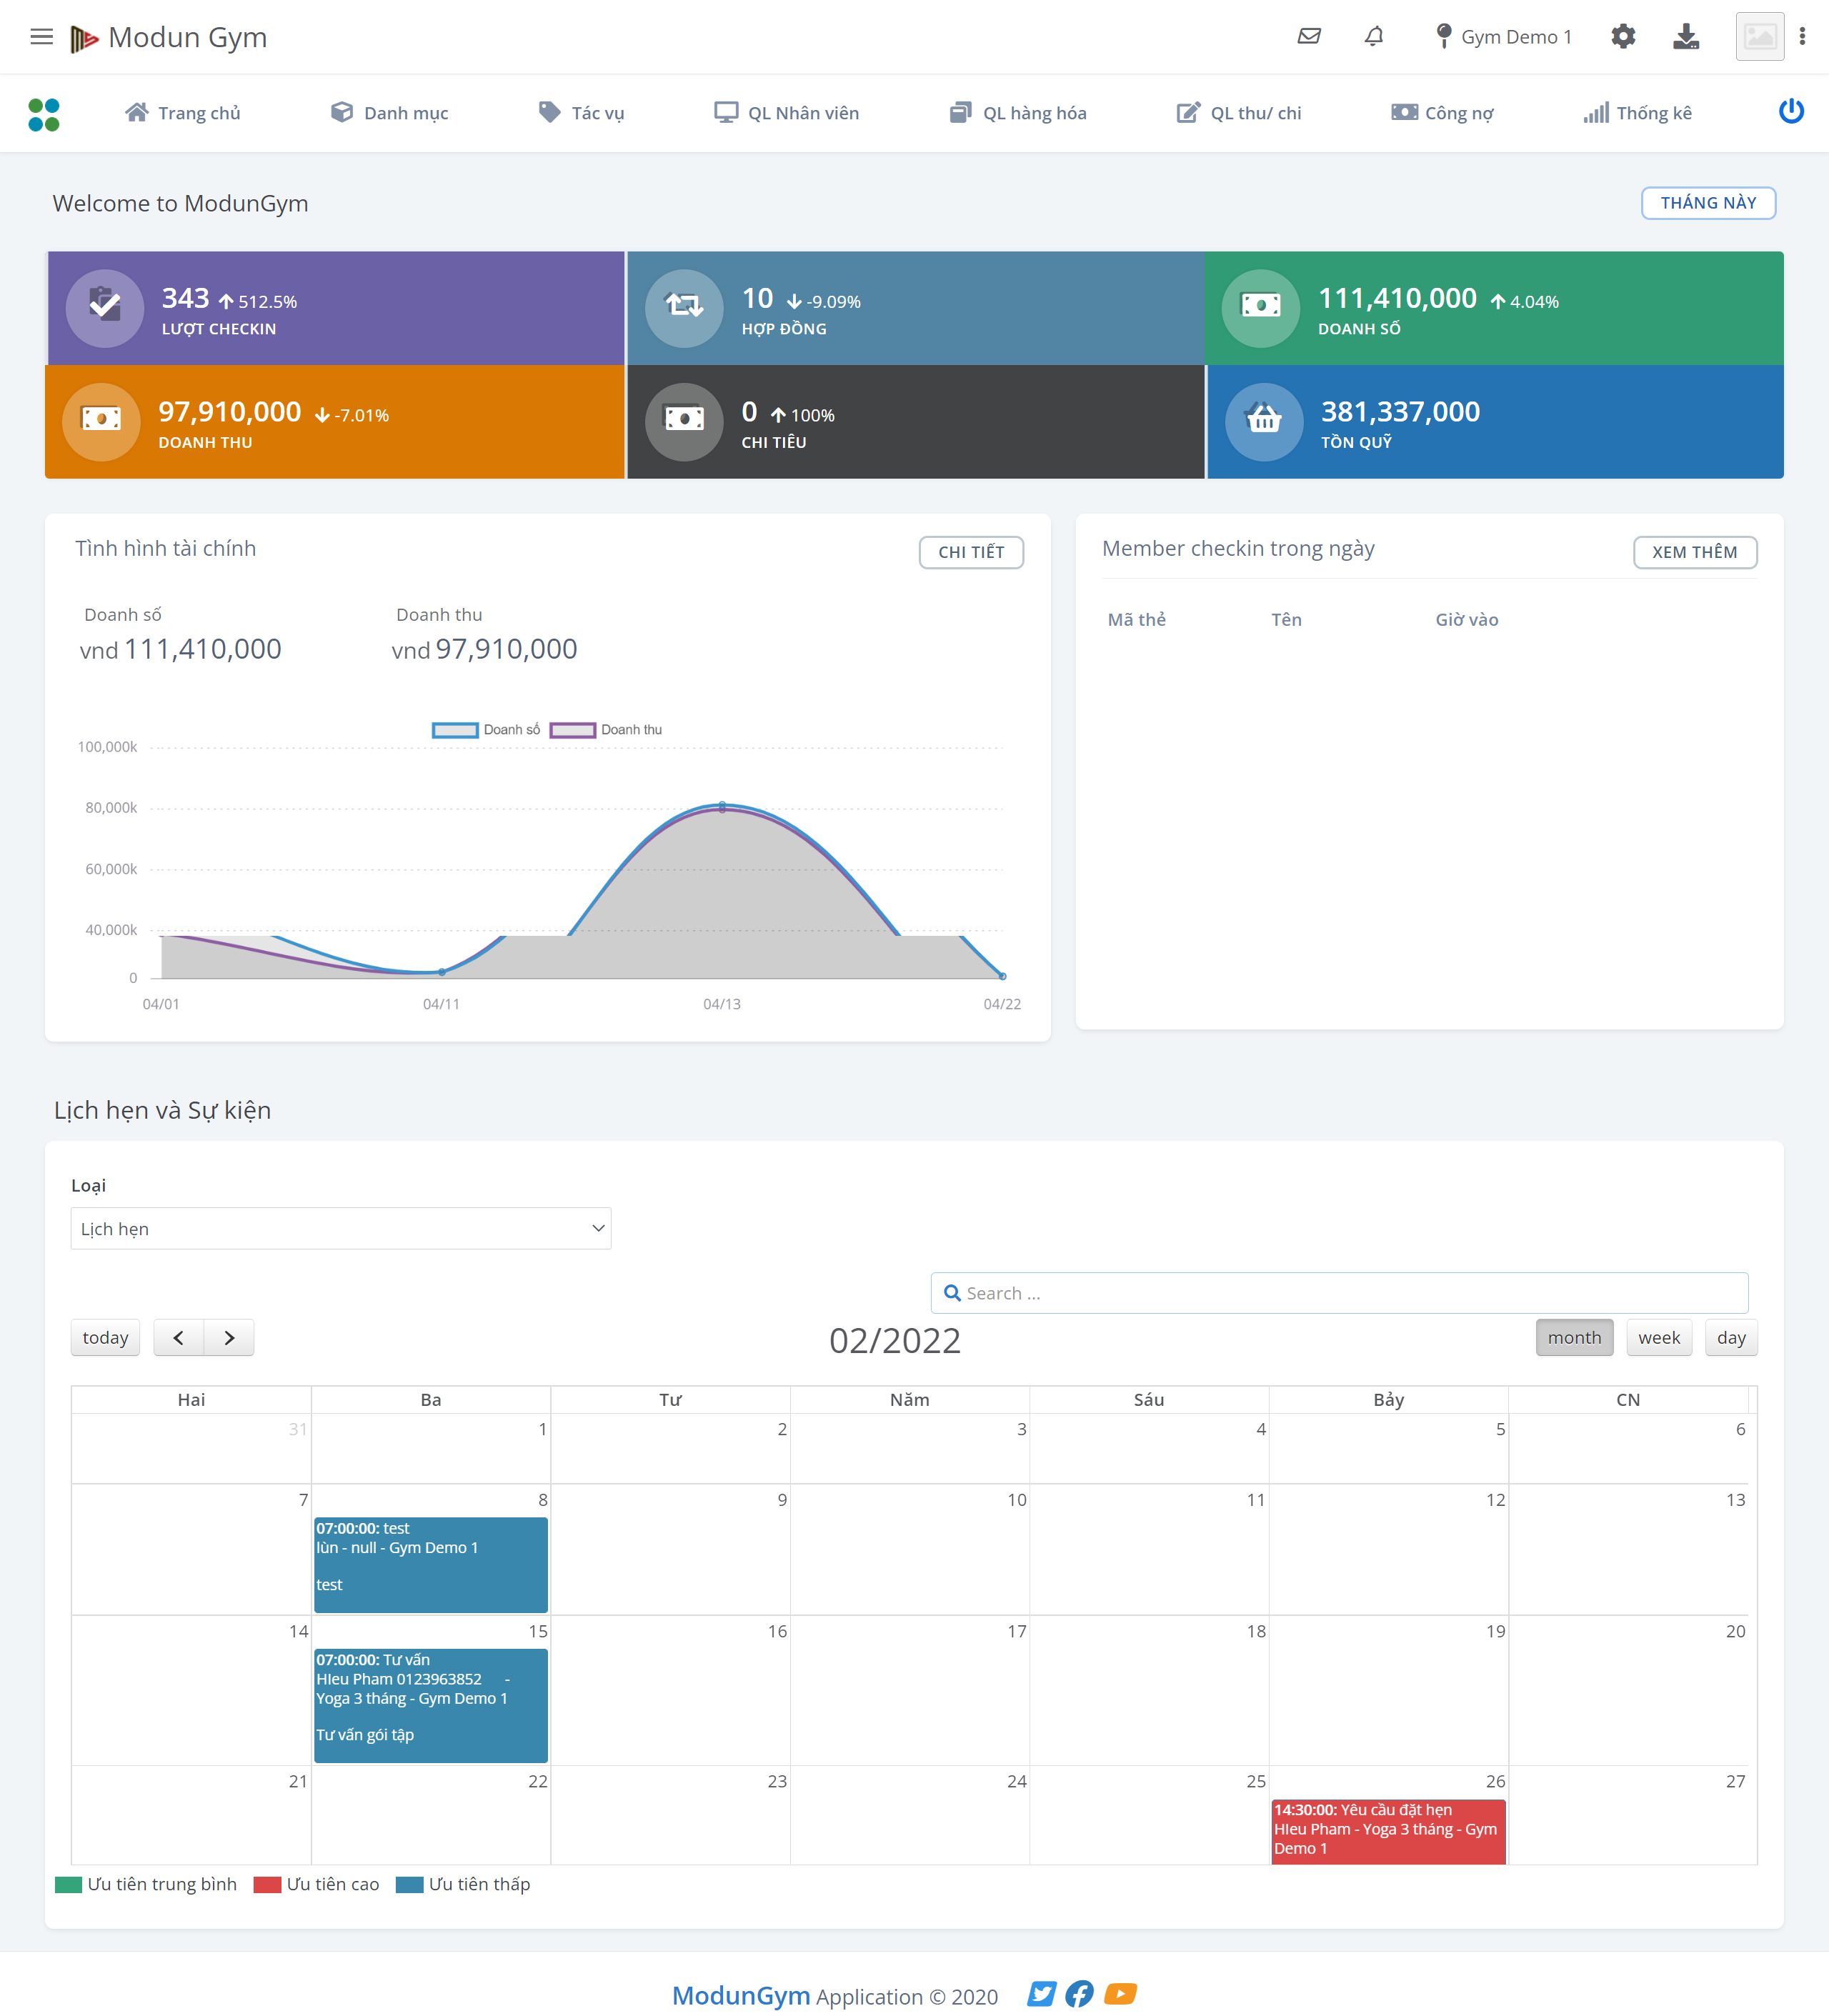Image resolution: width=1829 pixels, height=2016 pixels.
Task: Click the four-dot app grid icon
Action: coord(44,114)
